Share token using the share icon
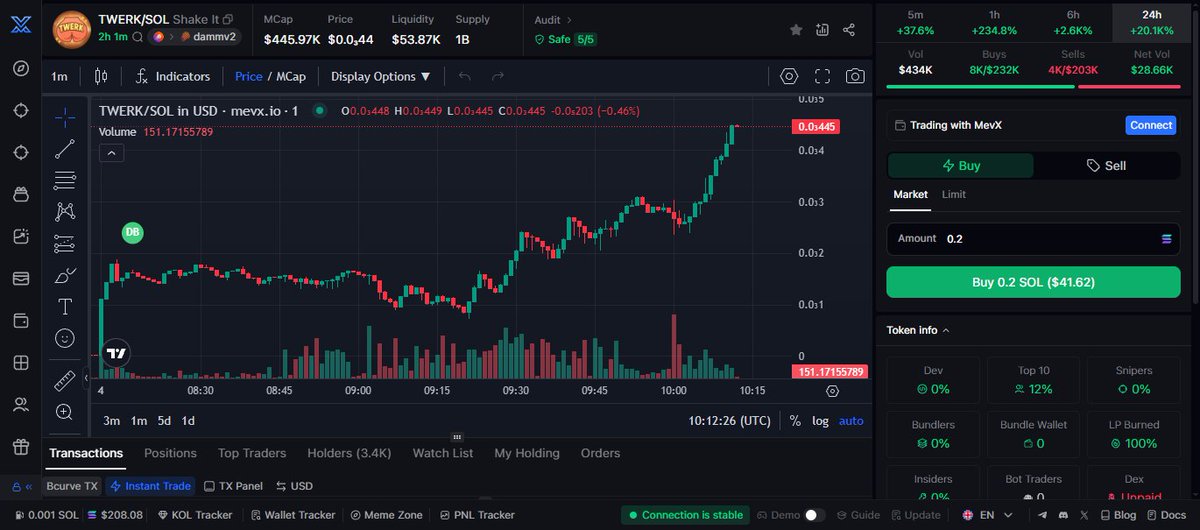 click(849, 30)
